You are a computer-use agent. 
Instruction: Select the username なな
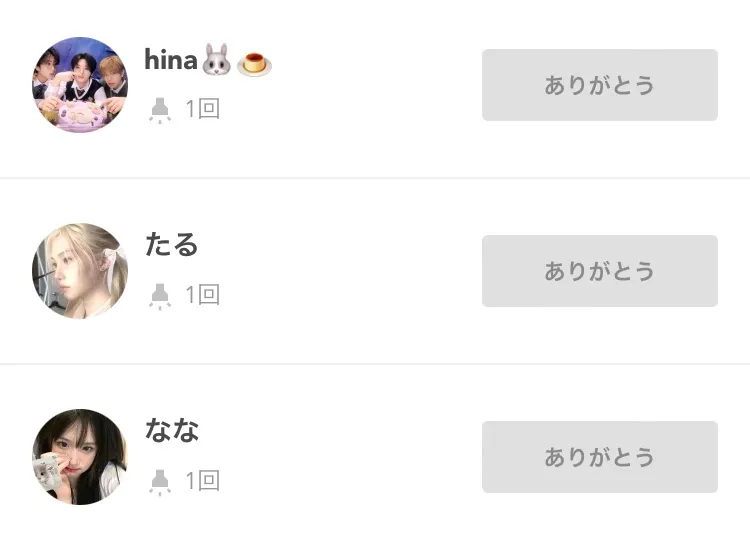click(x=172, y=430)
